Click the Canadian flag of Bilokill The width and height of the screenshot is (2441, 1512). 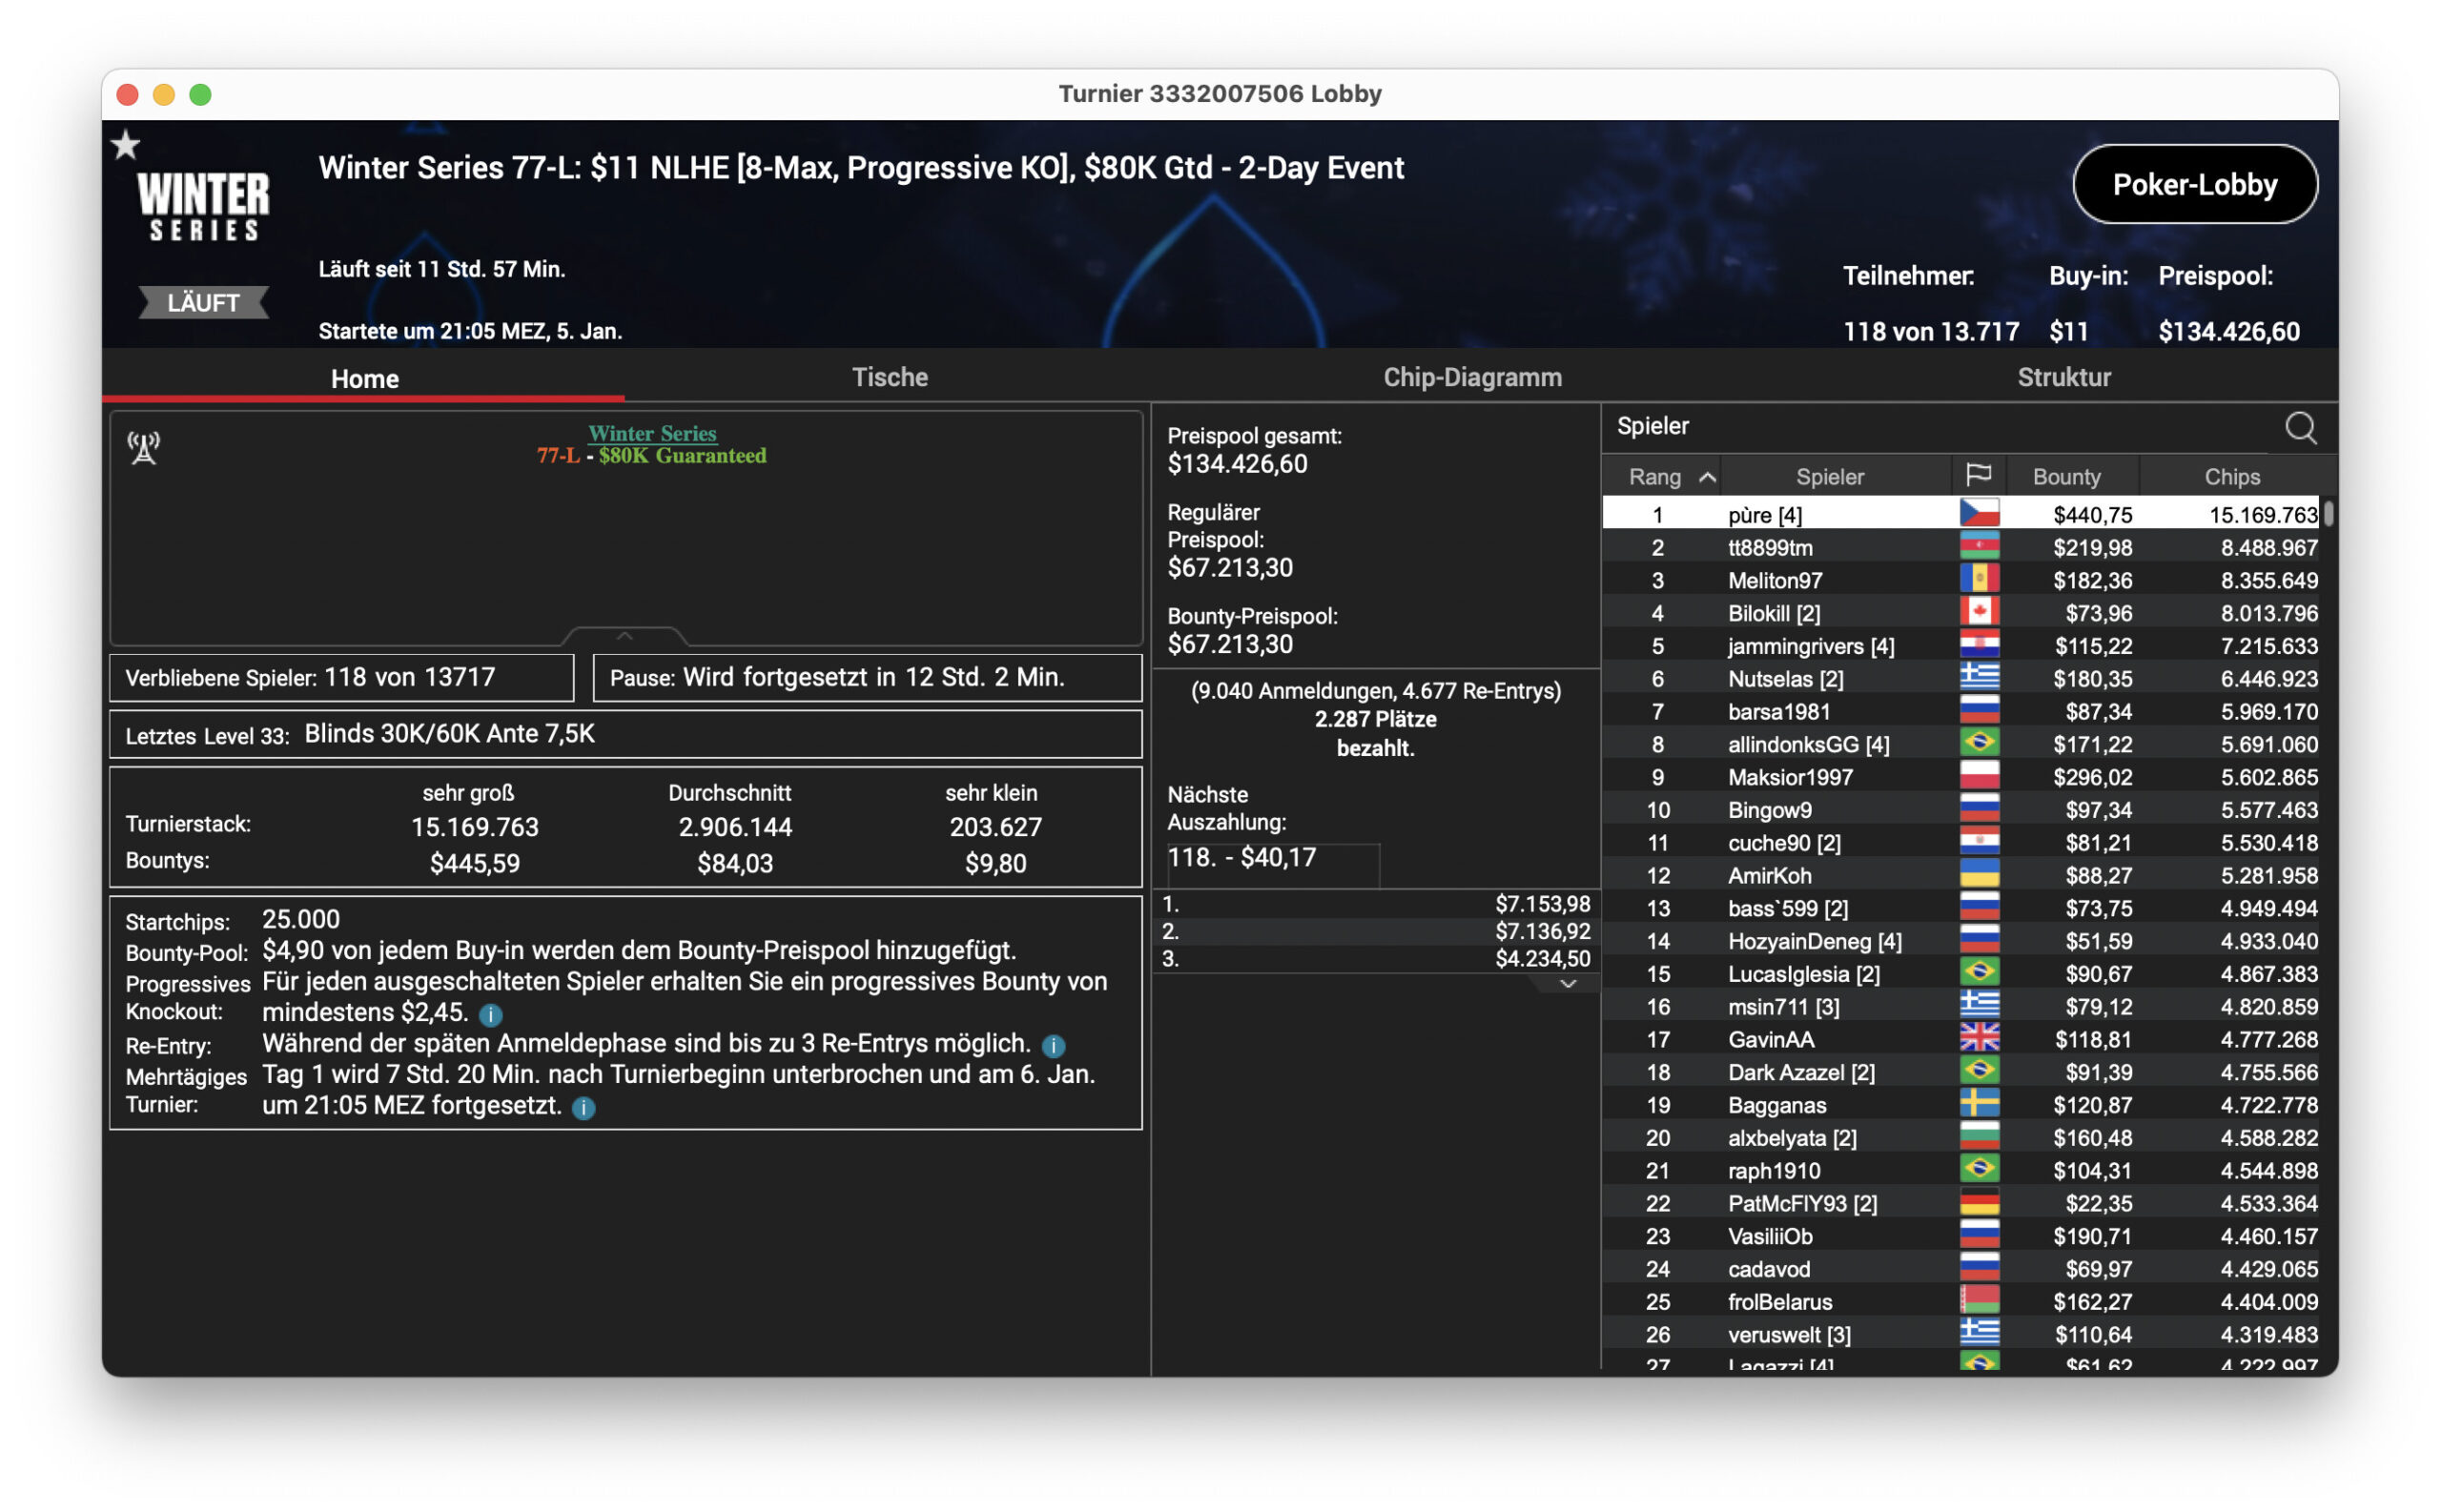(x=1979, y=612)
